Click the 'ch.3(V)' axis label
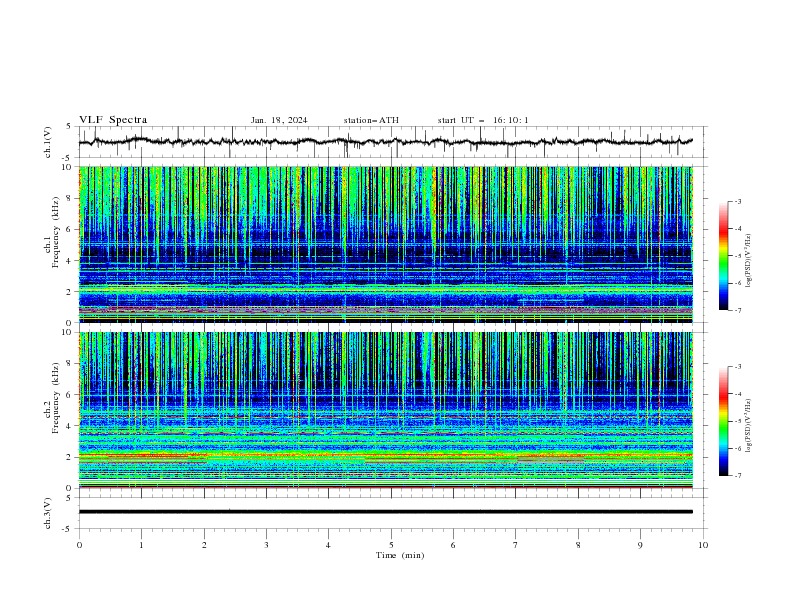 pos(48,513)
